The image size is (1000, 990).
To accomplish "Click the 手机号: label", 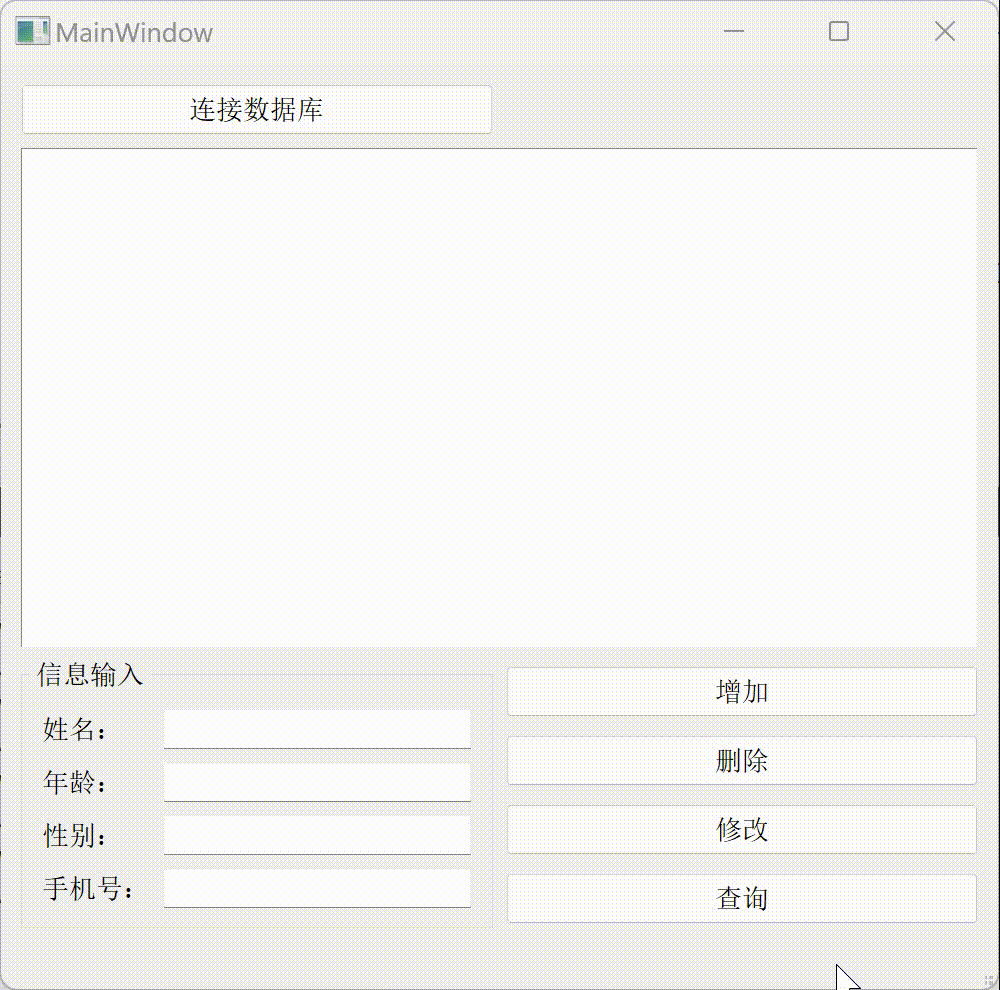I will (88, 888).
